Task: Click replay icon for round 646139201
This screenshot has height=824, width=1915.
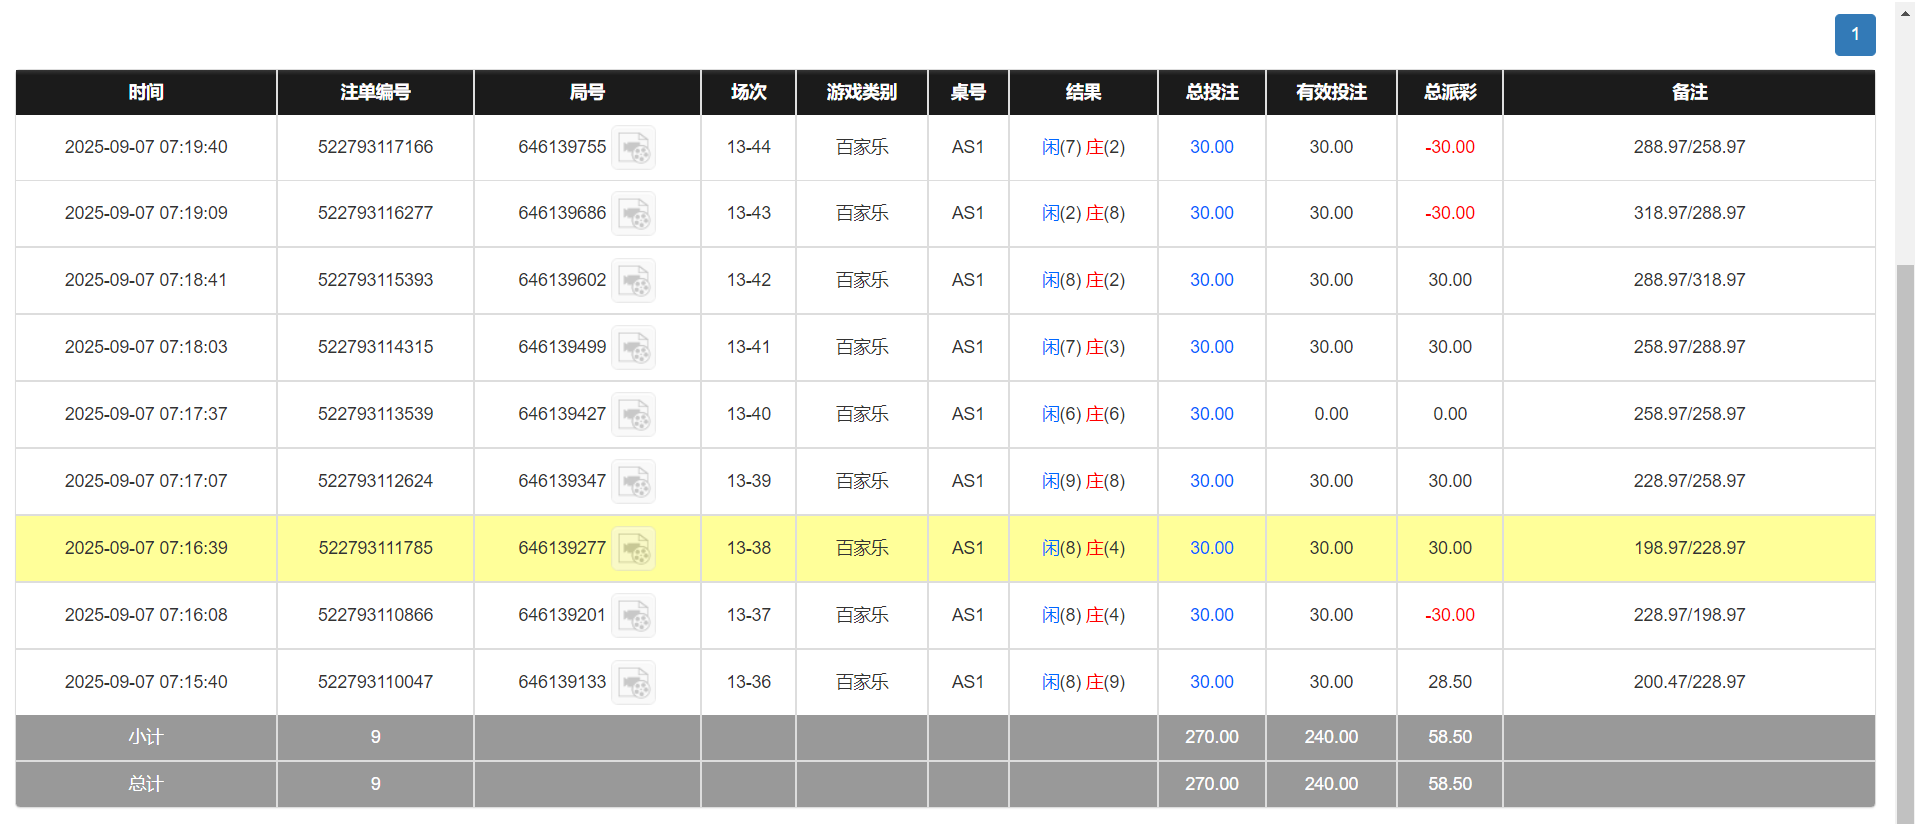Action: click(x=633, y=616)
